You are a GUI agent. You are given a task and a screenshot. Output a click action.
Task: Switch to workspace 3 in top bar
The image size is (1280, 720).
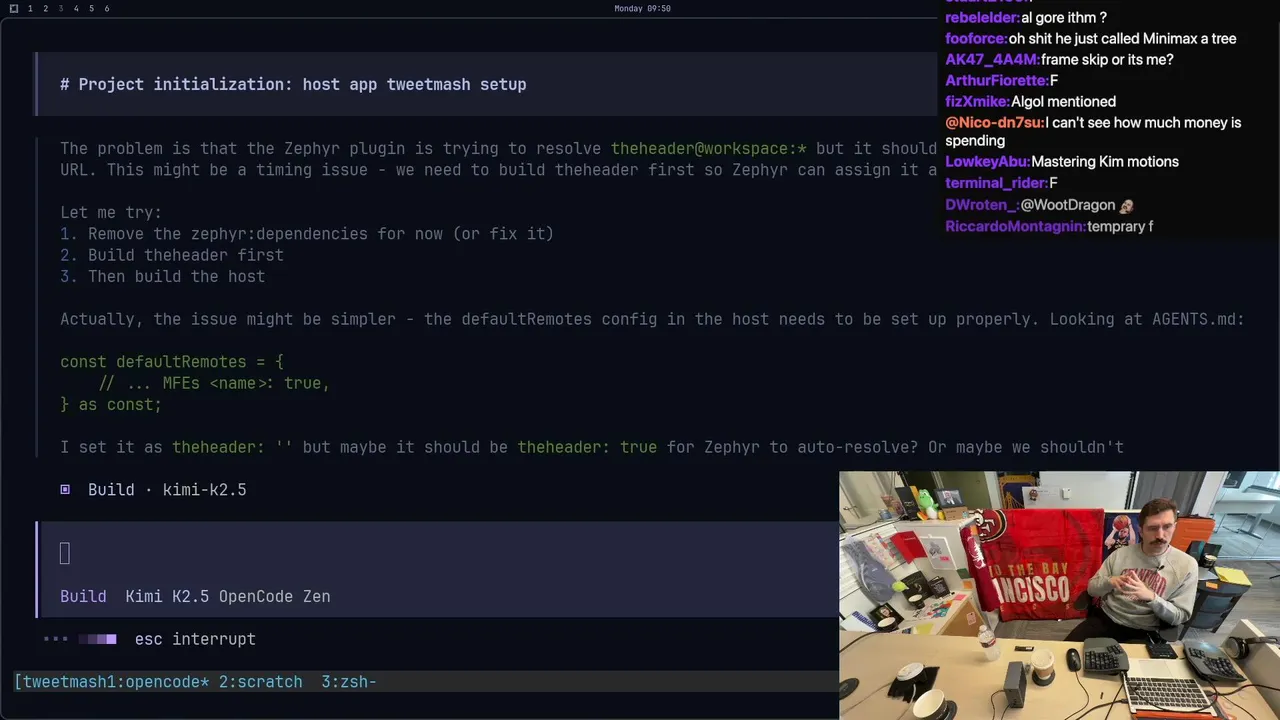point(60,8)
